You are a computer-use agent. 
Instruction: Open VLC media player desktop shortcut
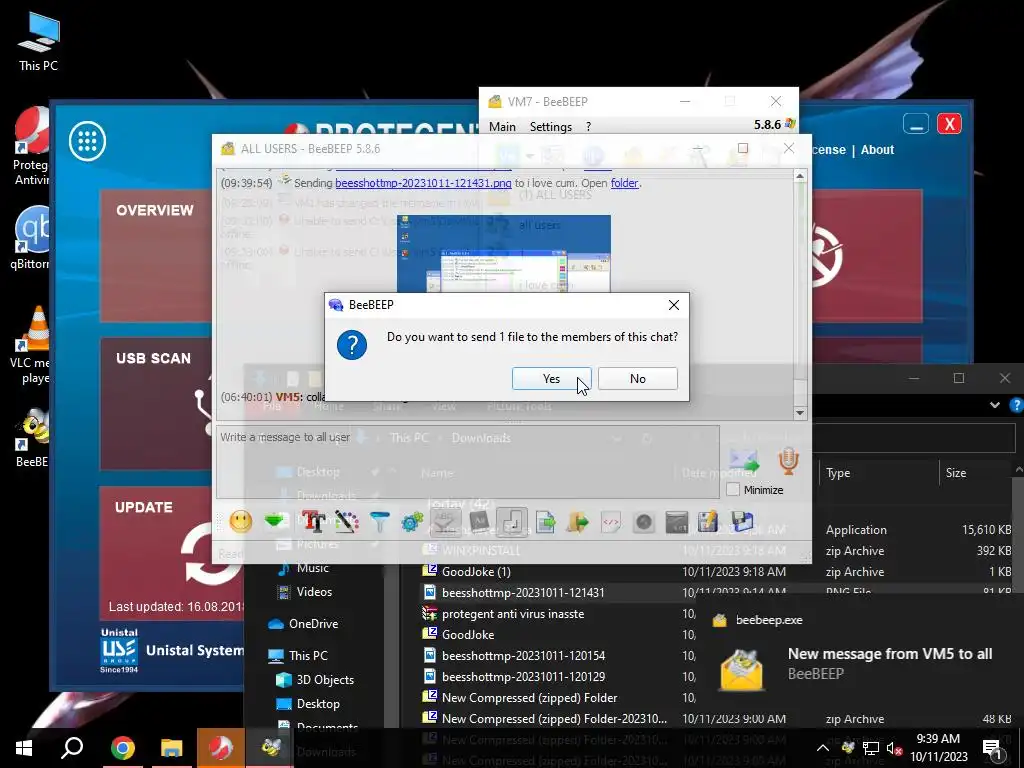[x=33, y=345]
